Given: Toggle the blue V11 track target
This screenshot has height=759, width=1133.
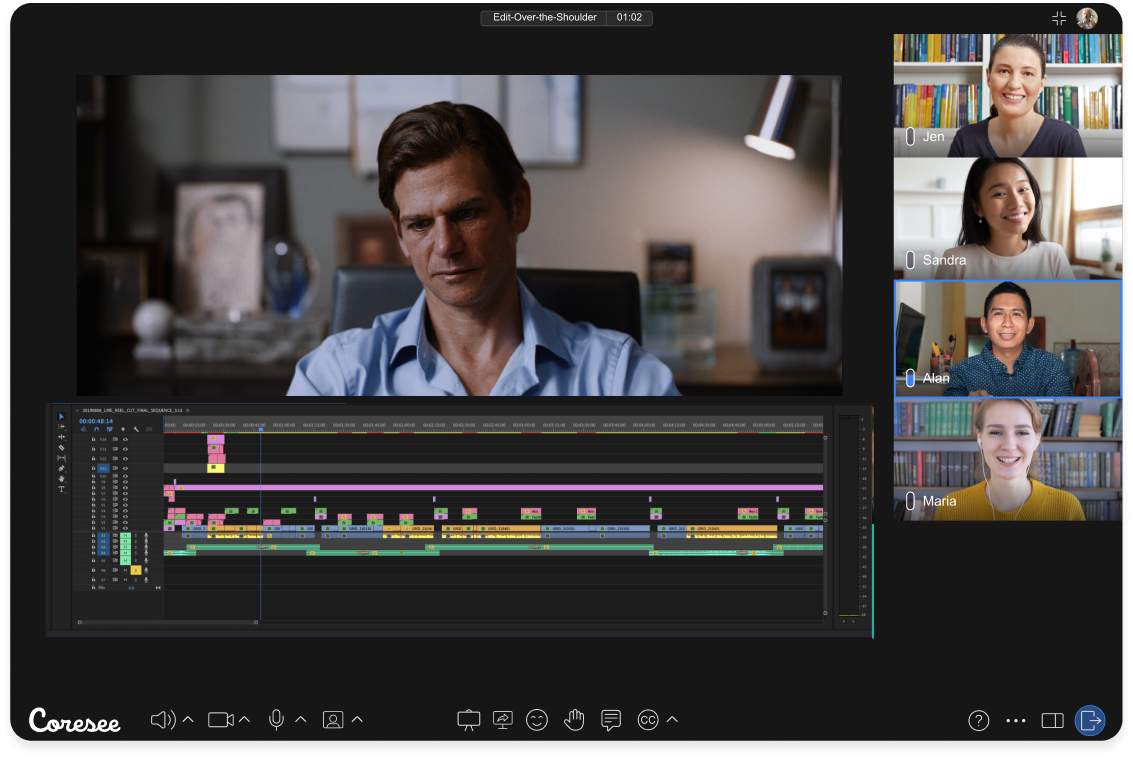Looking at the screenshot, I should tap(103, 468).
